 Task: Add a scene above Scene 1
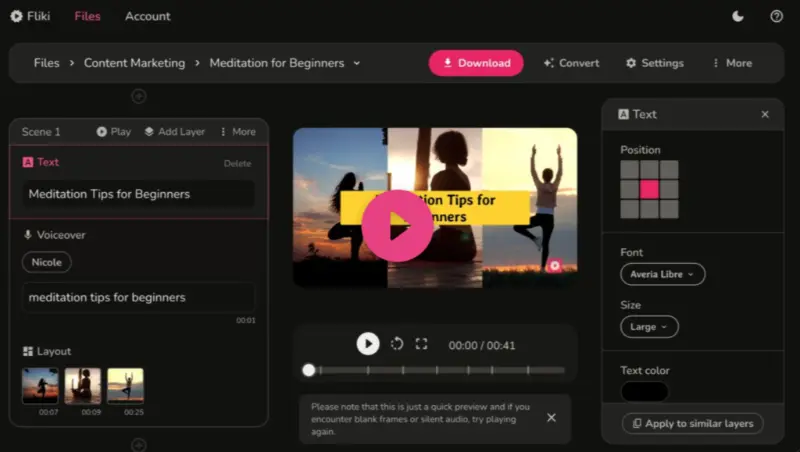click(139, 96)
